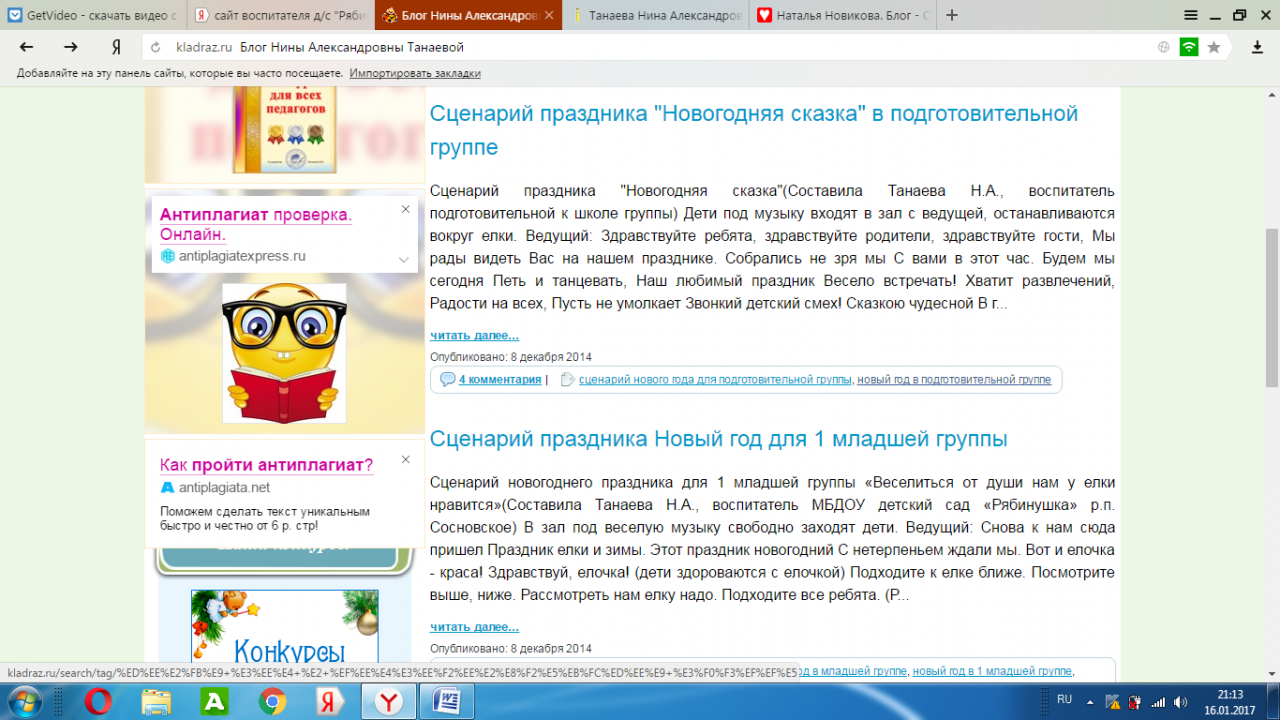Click the comment bubble icon beside 4 комментария
Image resolution: width=1280 pixels, height=720 pixels.
pos(447,380)
